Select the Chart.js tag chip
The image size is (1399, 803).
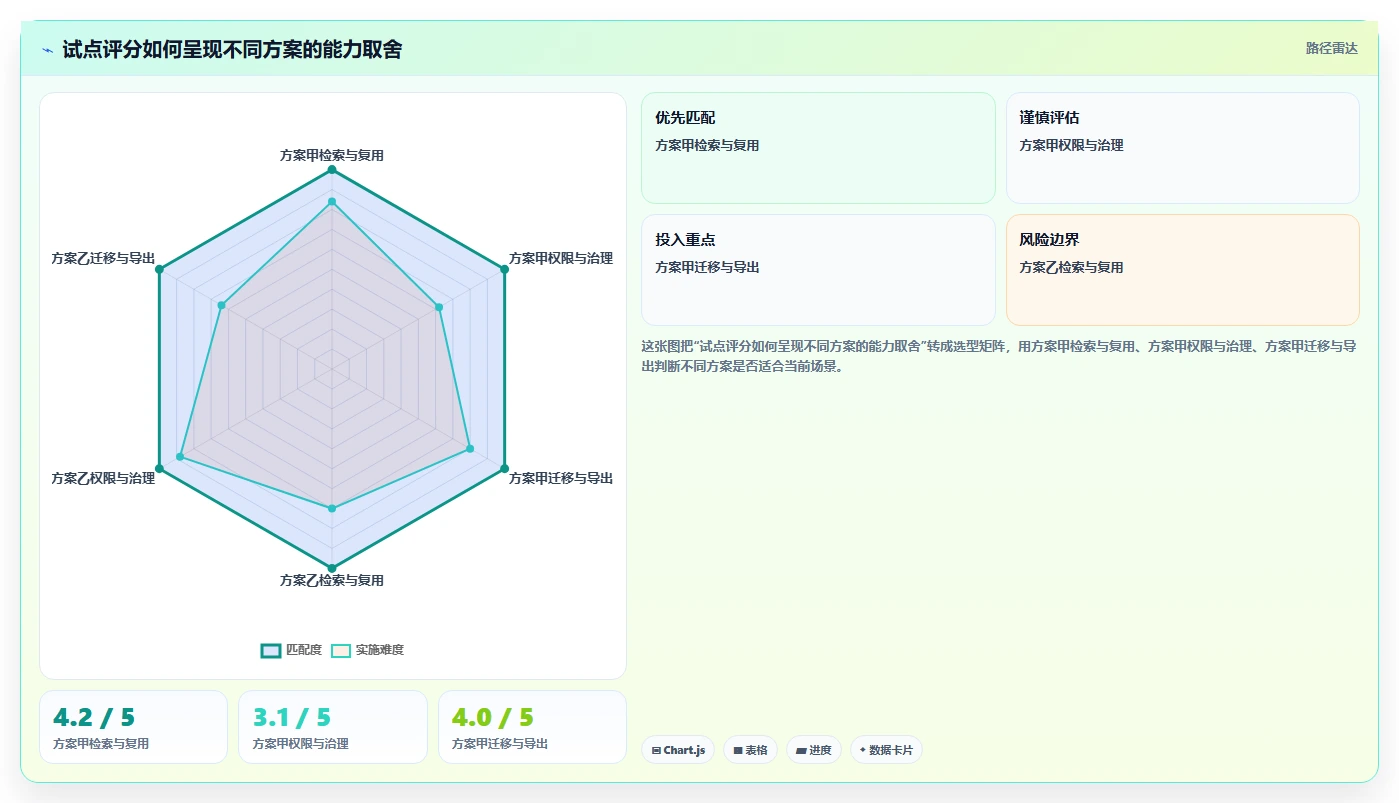(x=678, y=750)
